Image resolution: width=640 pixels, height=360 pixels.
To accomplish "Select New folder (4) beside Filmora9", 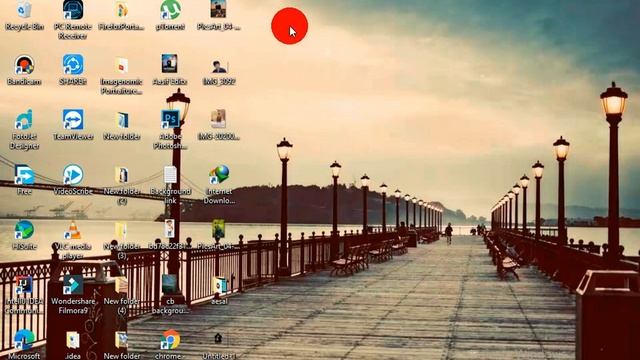I will [121, 285].
